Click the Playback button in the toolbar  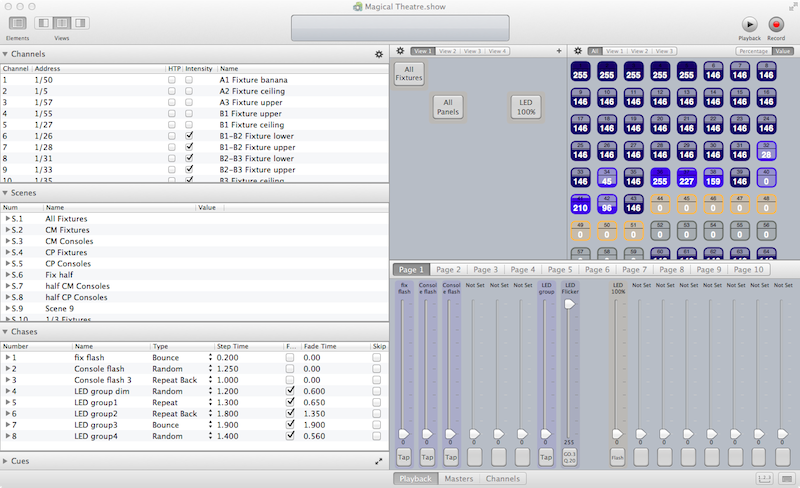point(749,24)
